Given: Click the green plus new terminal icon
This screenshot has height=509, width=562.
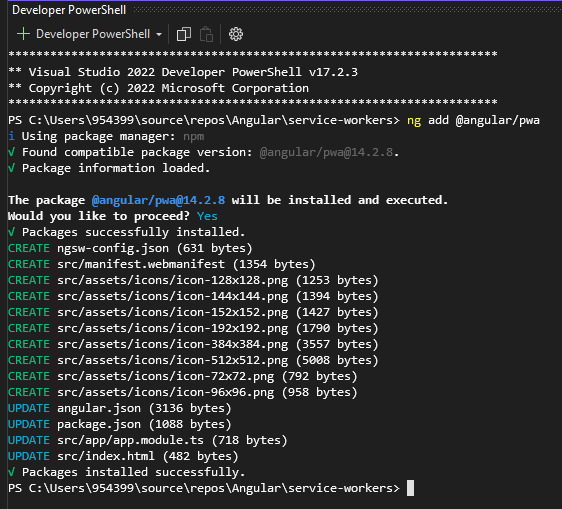Looking at the screenshot, I should coord(23,34).
